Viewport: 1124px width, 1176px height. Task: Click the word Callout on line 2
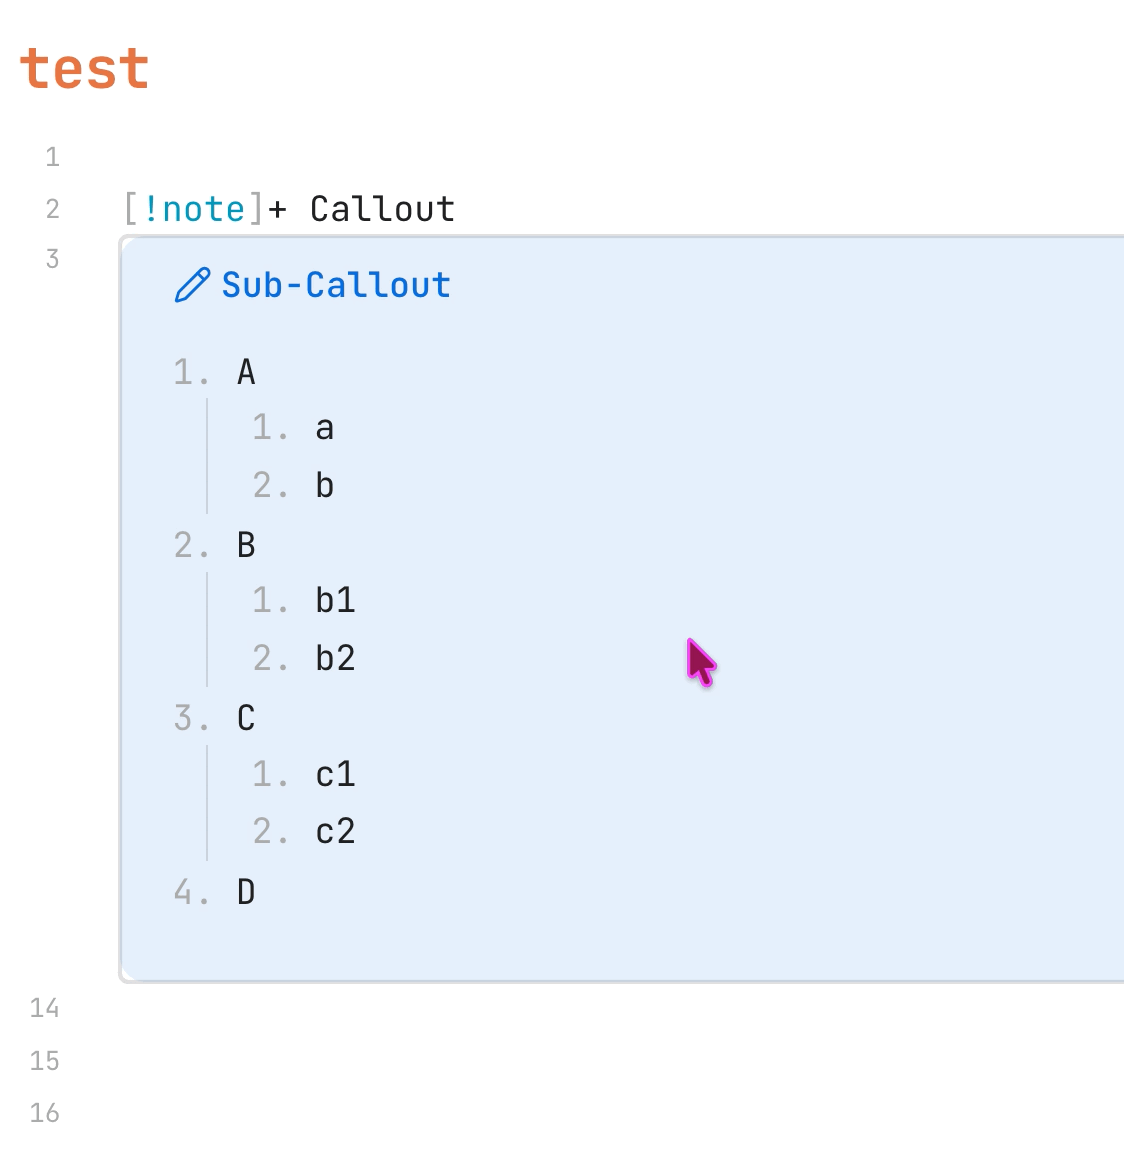point(382,209)
